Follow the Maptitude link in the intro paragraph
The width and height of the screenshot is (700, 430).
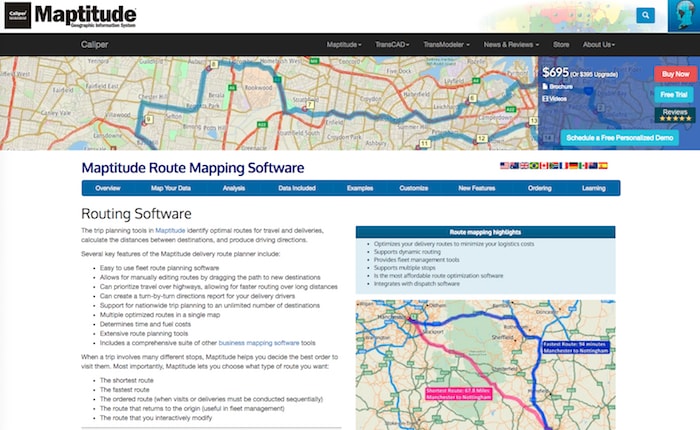coord(170,230)
